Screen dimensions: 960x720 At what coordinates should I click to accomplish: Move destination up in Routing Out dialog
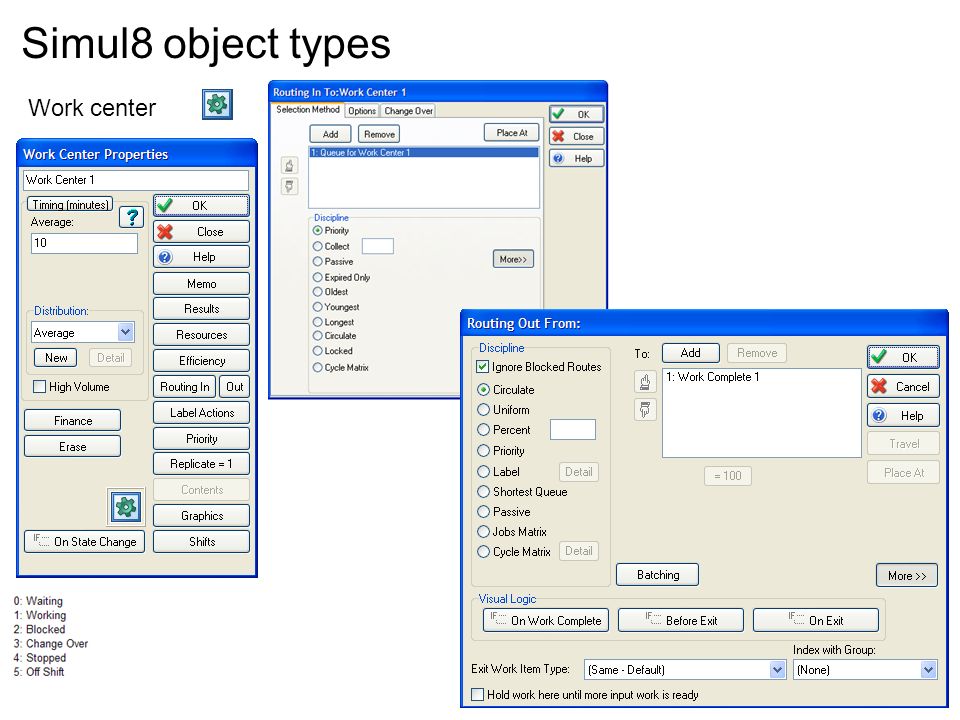[645, 382]
